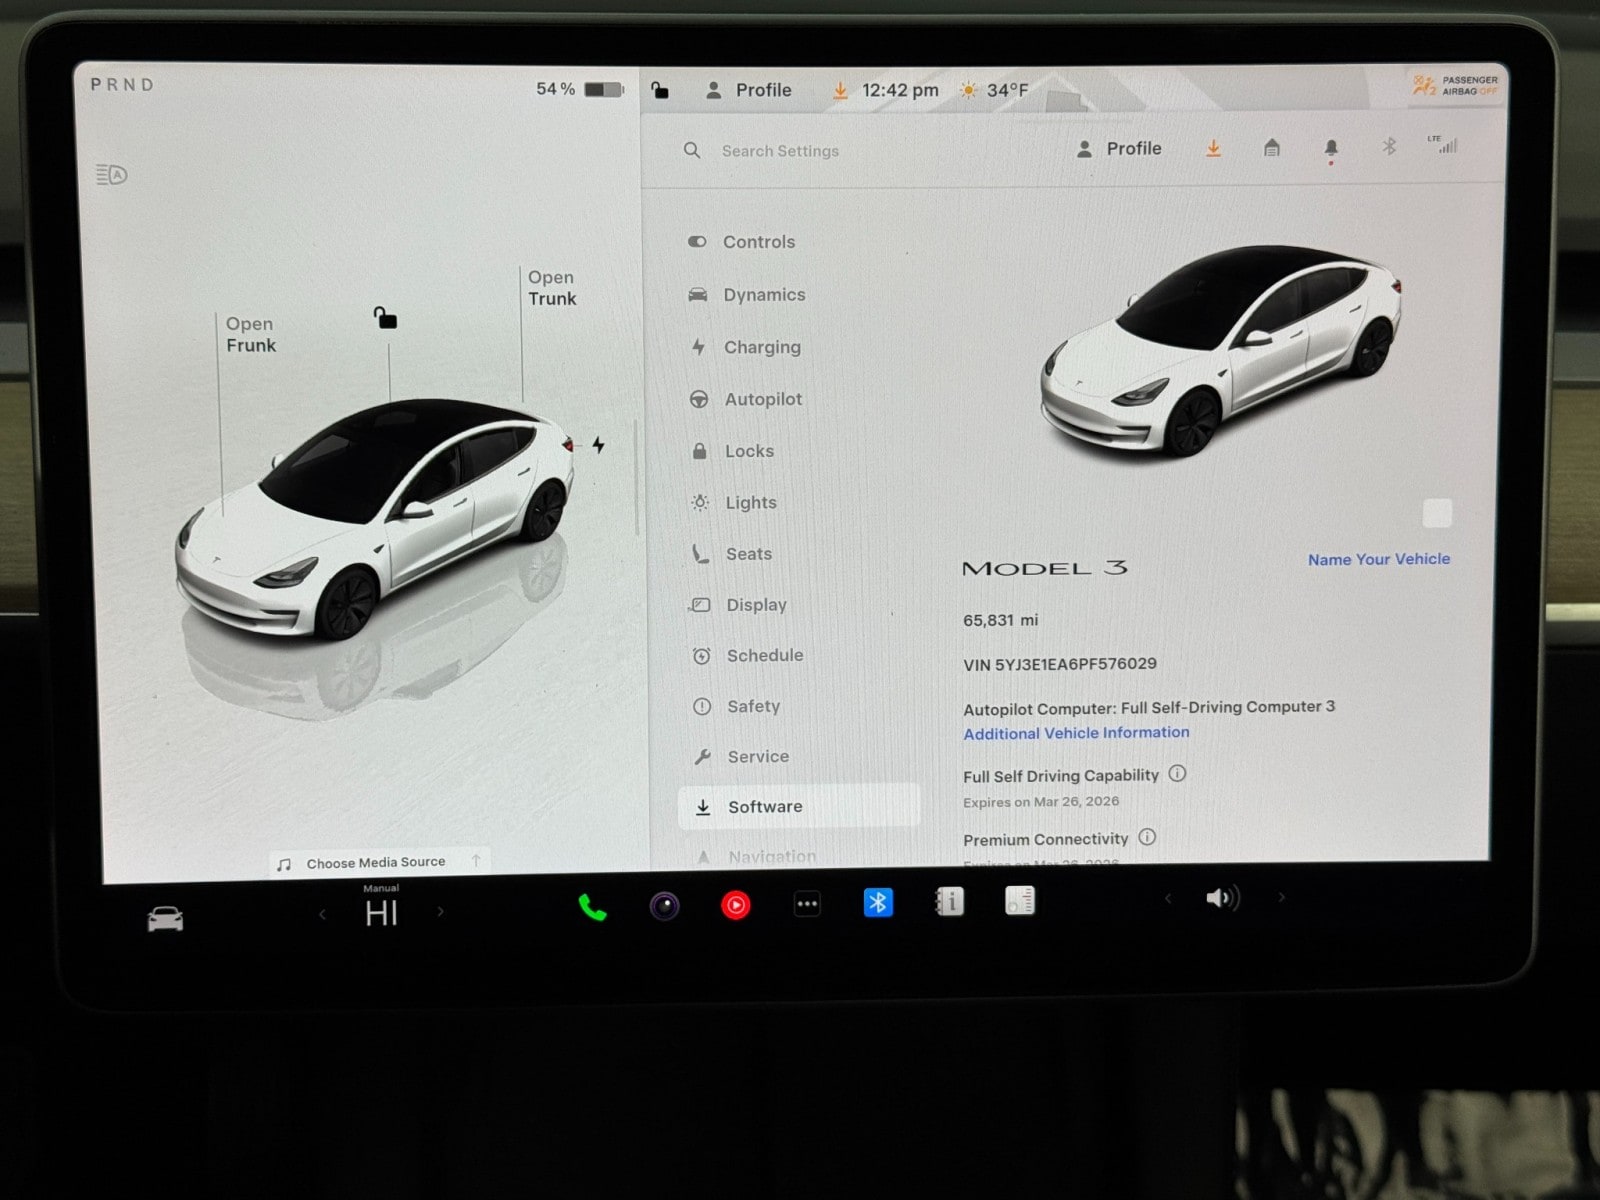Open the Charging settings menu
Screen dimensions: 1600x1200
(761, 347)
